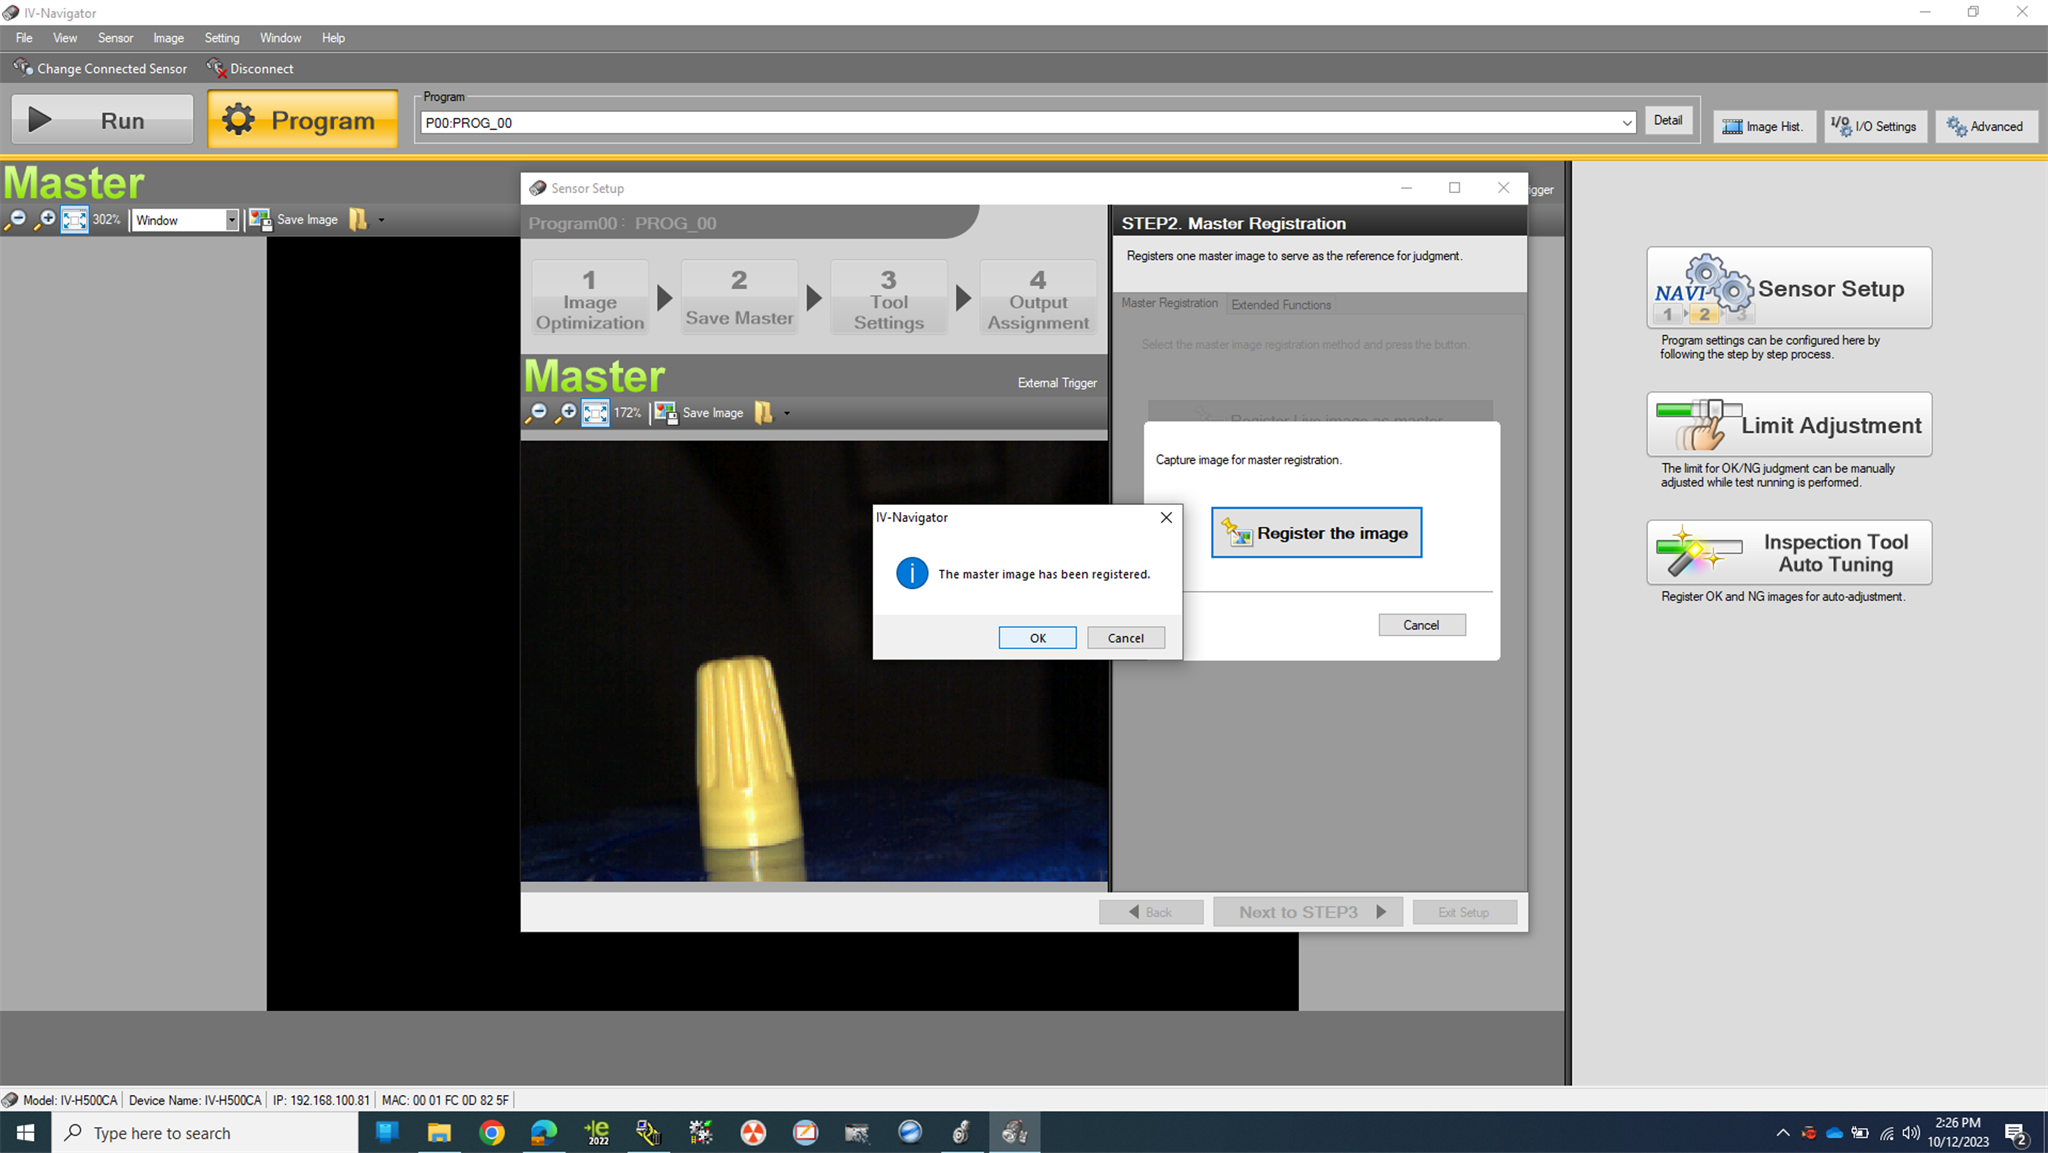Click zoom out magnifier in Sensor Setup toolbar
The width and height of the screenshot is (2048, 1153).
click(537, 413)
